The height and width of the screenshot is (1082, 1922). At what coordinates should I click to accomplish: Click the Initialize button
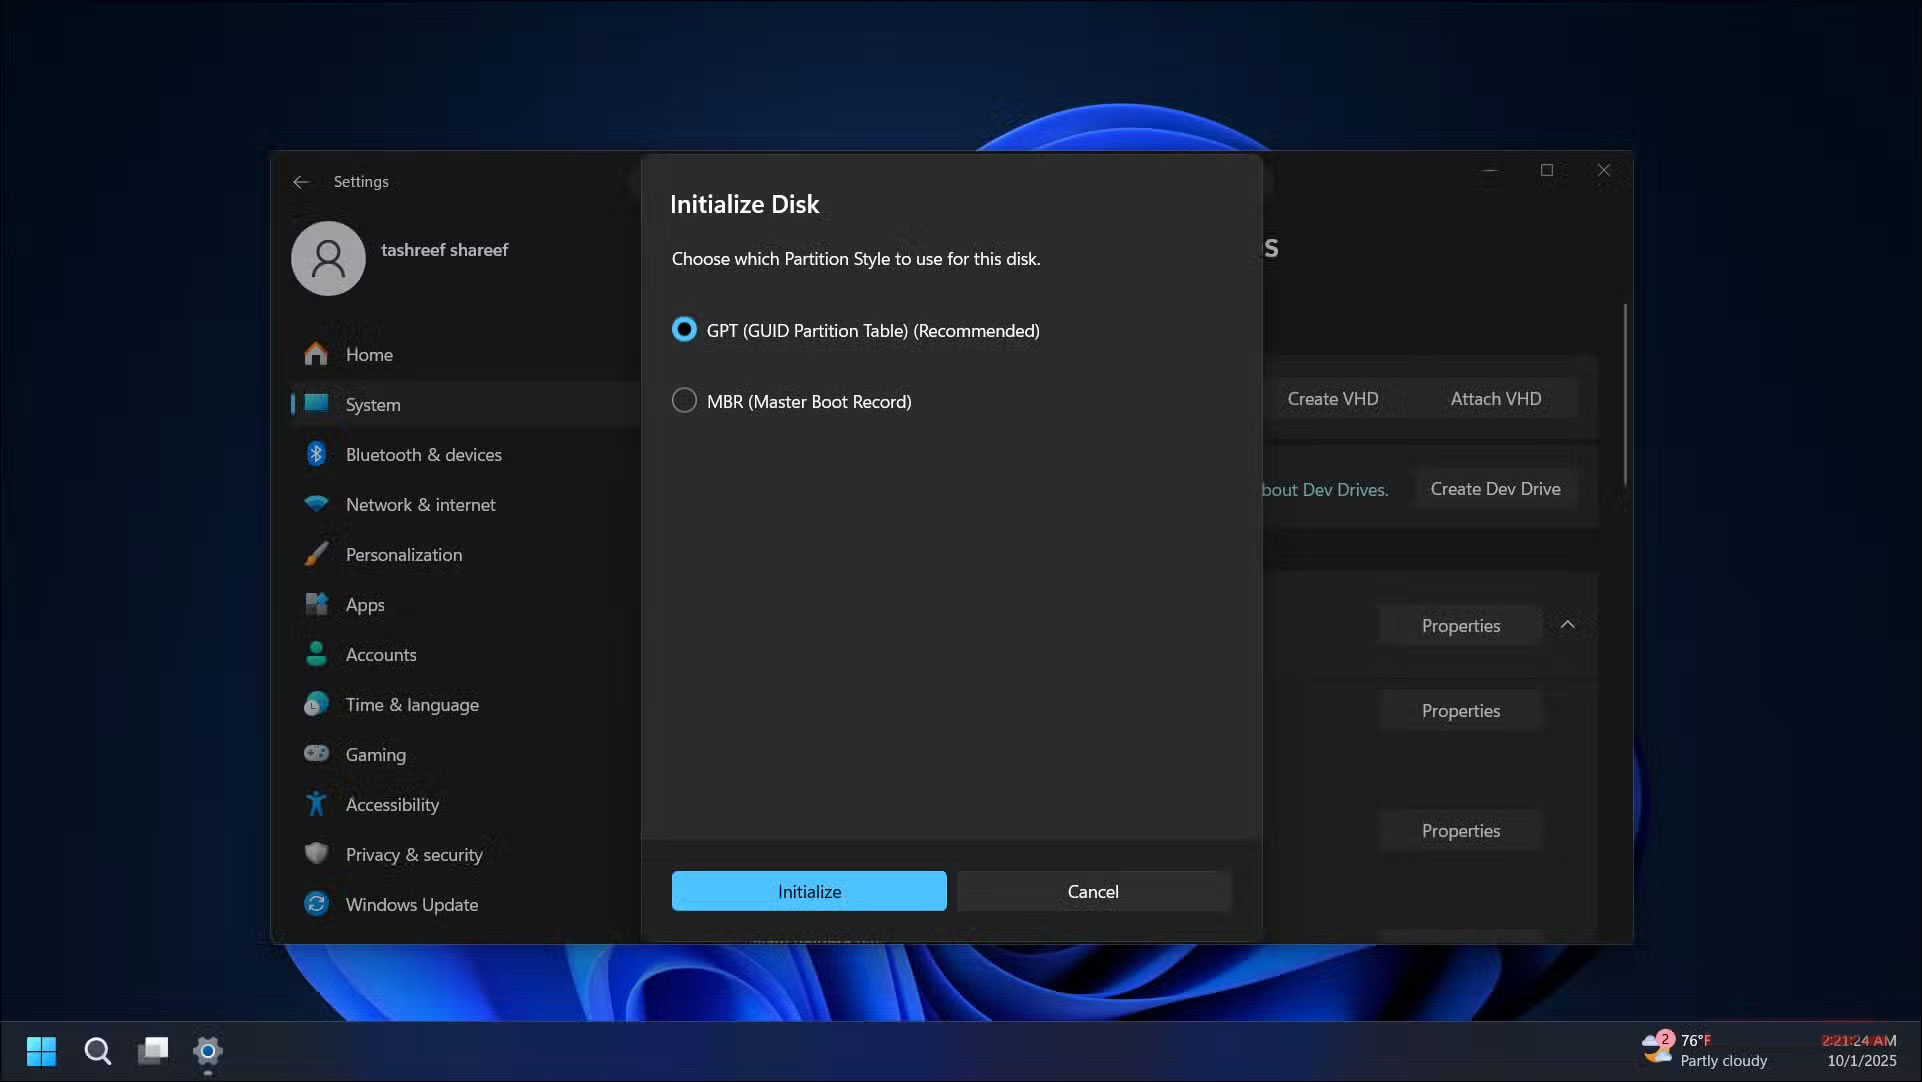pyautogui.click(x=809, y=890)
